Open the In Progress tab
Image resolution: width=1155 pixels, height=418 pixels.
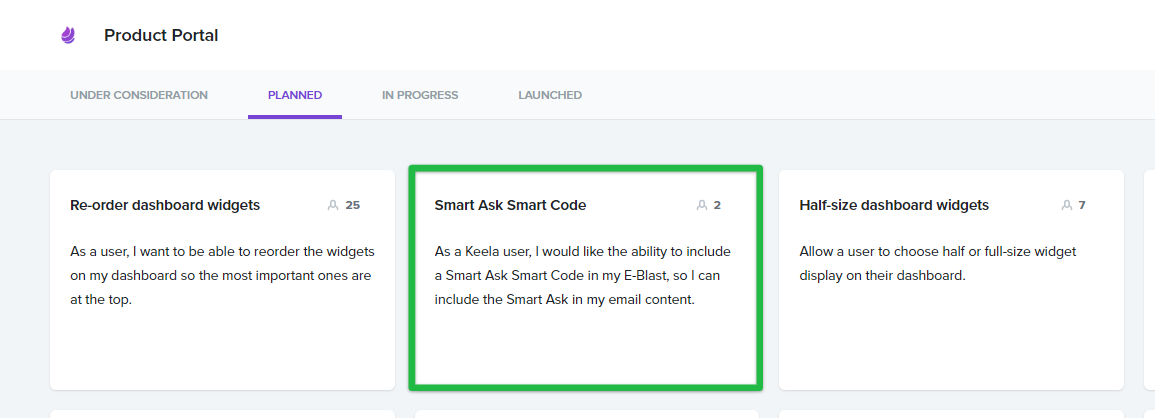(420, 95)
